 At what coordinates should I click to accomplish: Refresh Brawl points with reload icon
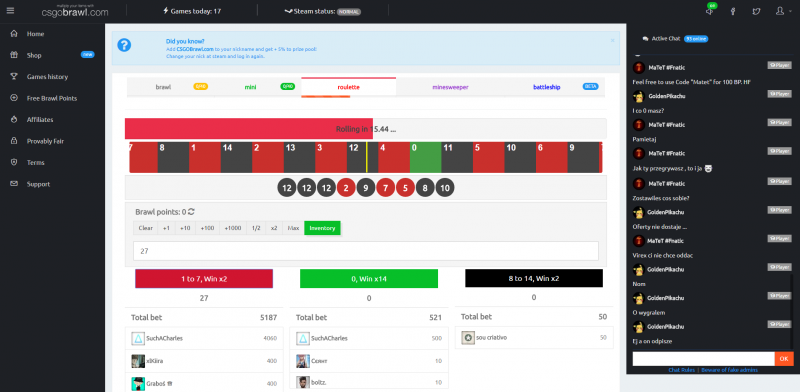click(191, 211)
